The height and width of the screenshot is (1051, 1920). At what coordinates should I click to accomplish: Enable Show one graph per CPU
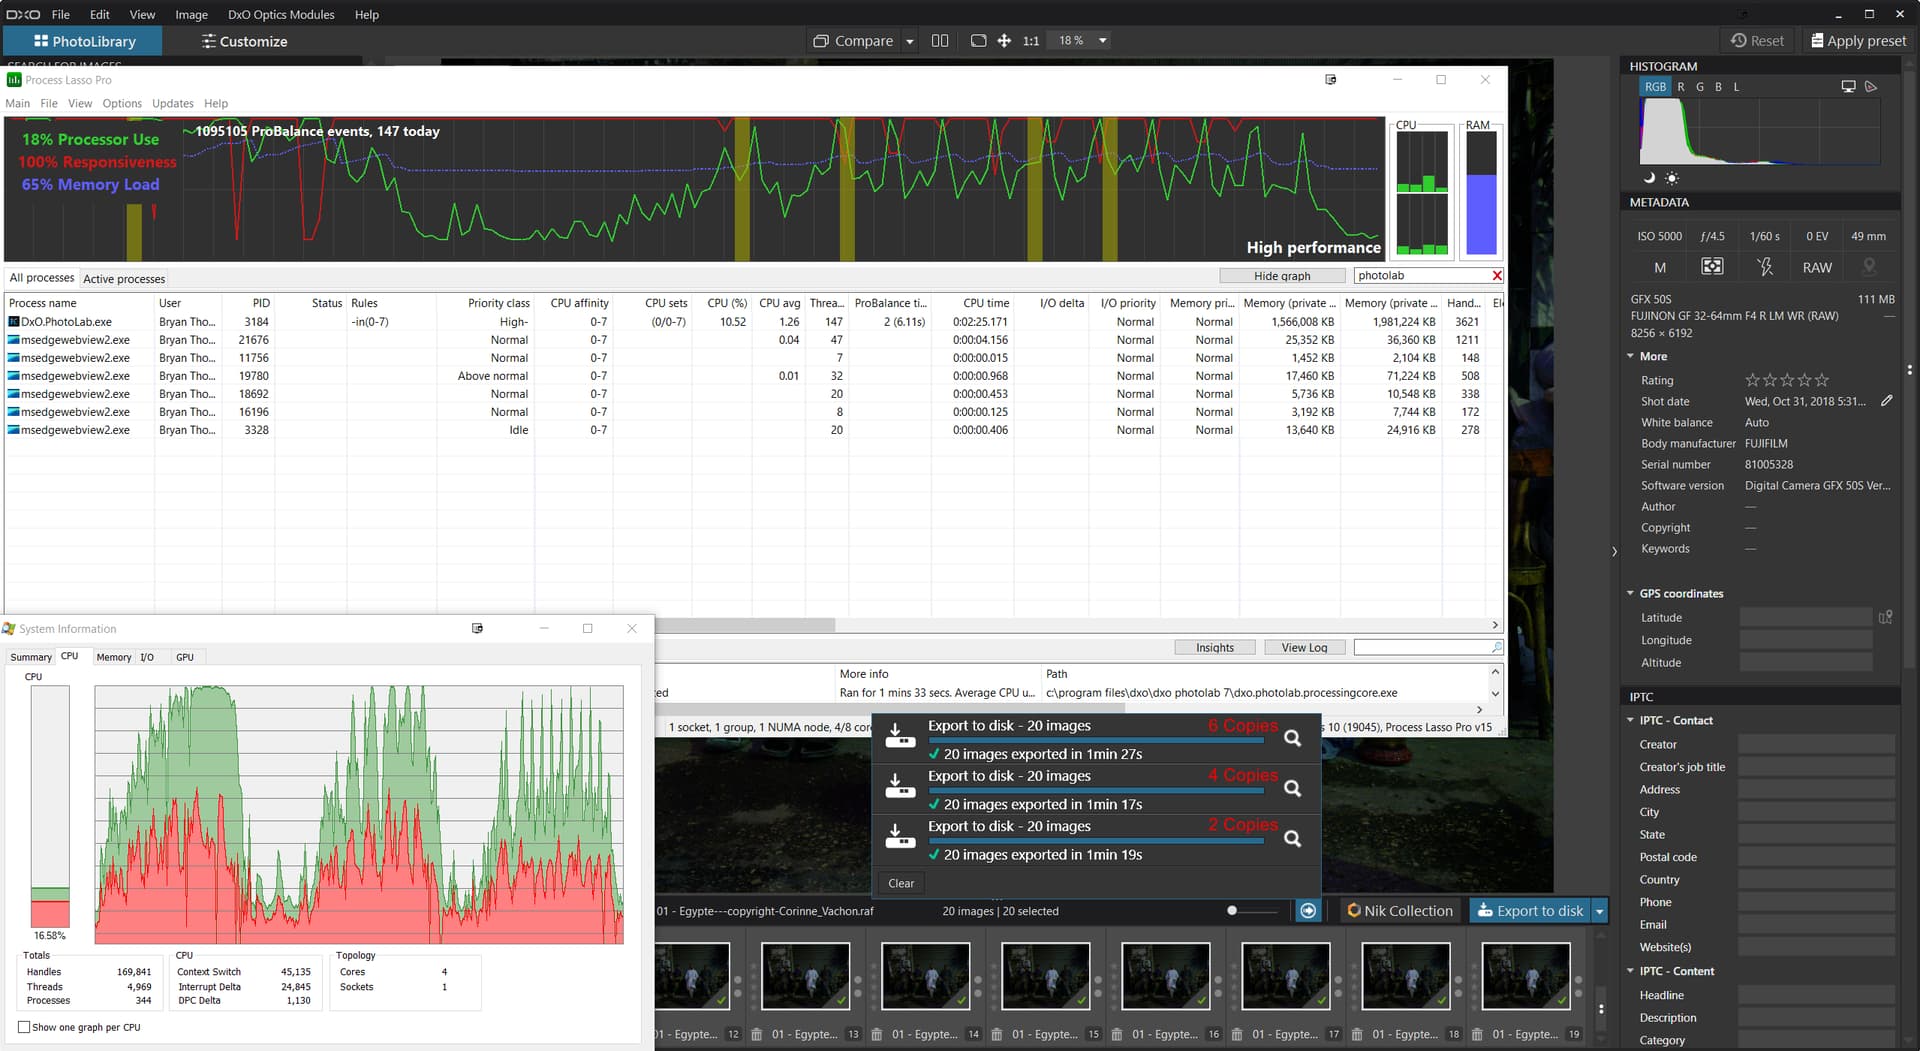pyautogui.click(x=24, y=1027)
